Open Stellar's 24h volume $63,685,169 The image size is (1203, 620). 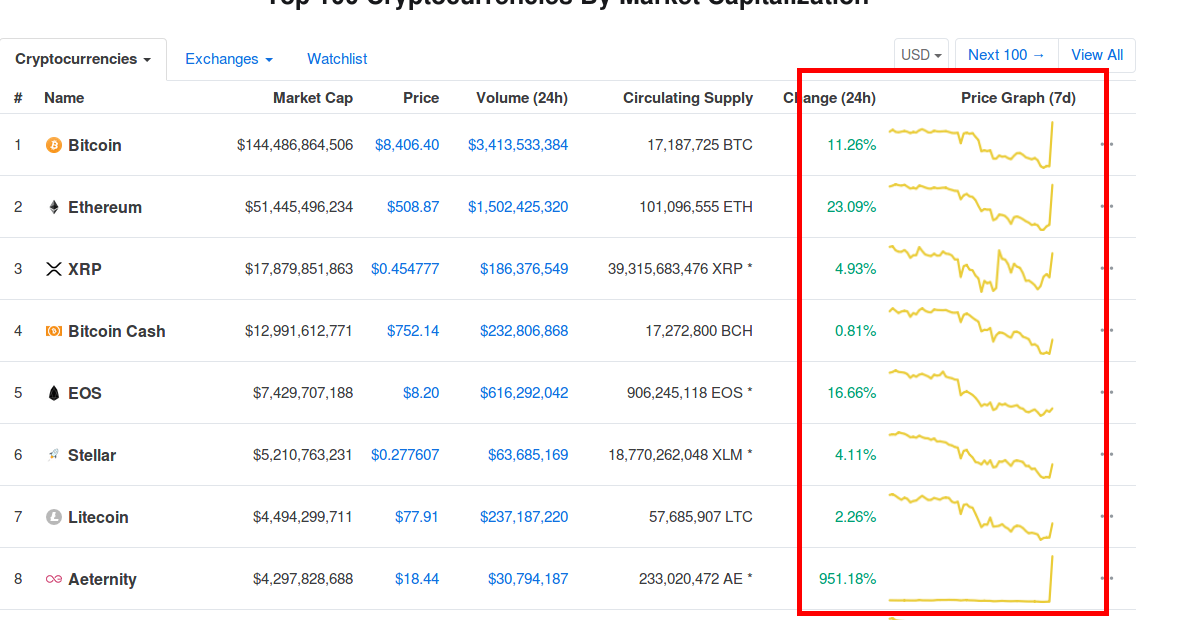528,455
